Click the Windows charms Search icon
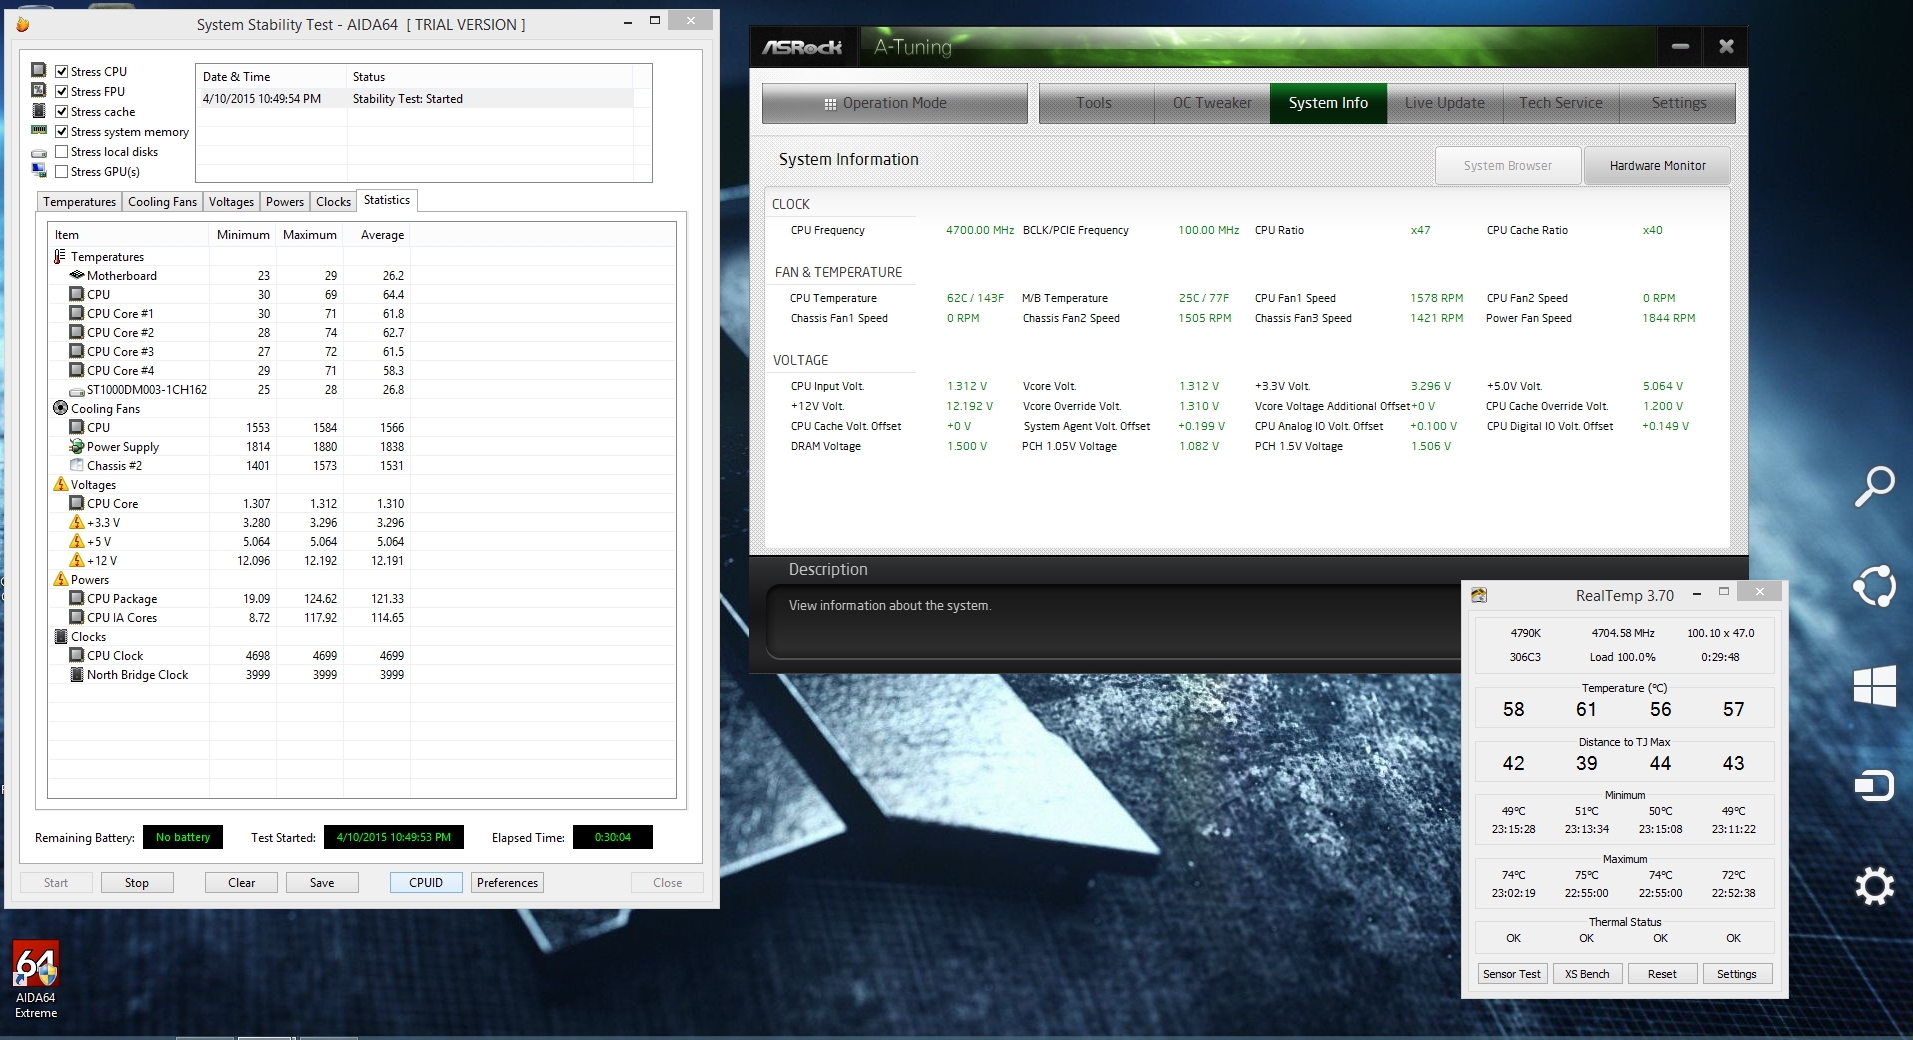The width and height of the screenshot is (1913, 1040). click(1874, 486)
